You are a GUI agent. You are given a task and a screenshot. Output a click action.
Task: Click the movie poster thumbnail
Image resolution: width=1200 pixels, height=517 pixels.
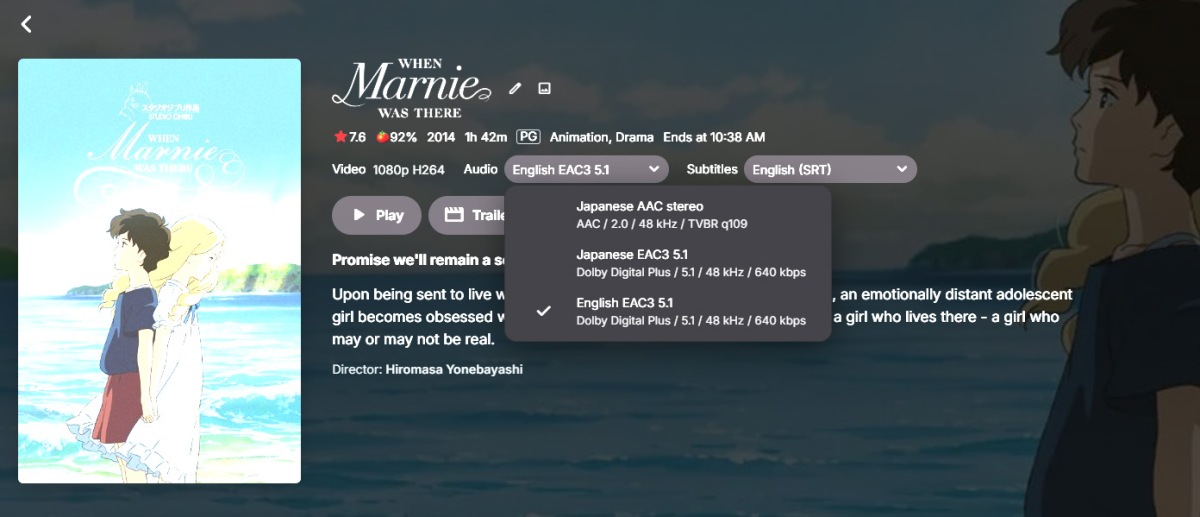point(159,271)
